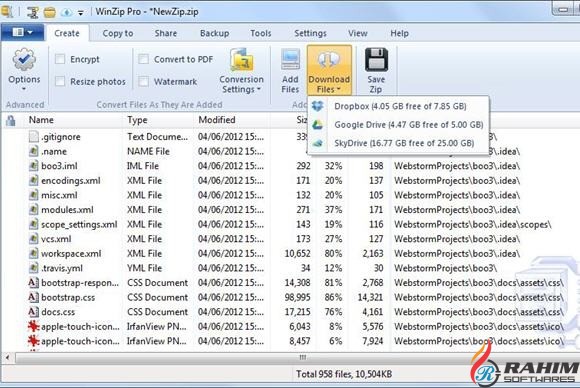580x388 pixels.
Task: Click the file icon next to modules.xml
Action: tap(34, 210)
